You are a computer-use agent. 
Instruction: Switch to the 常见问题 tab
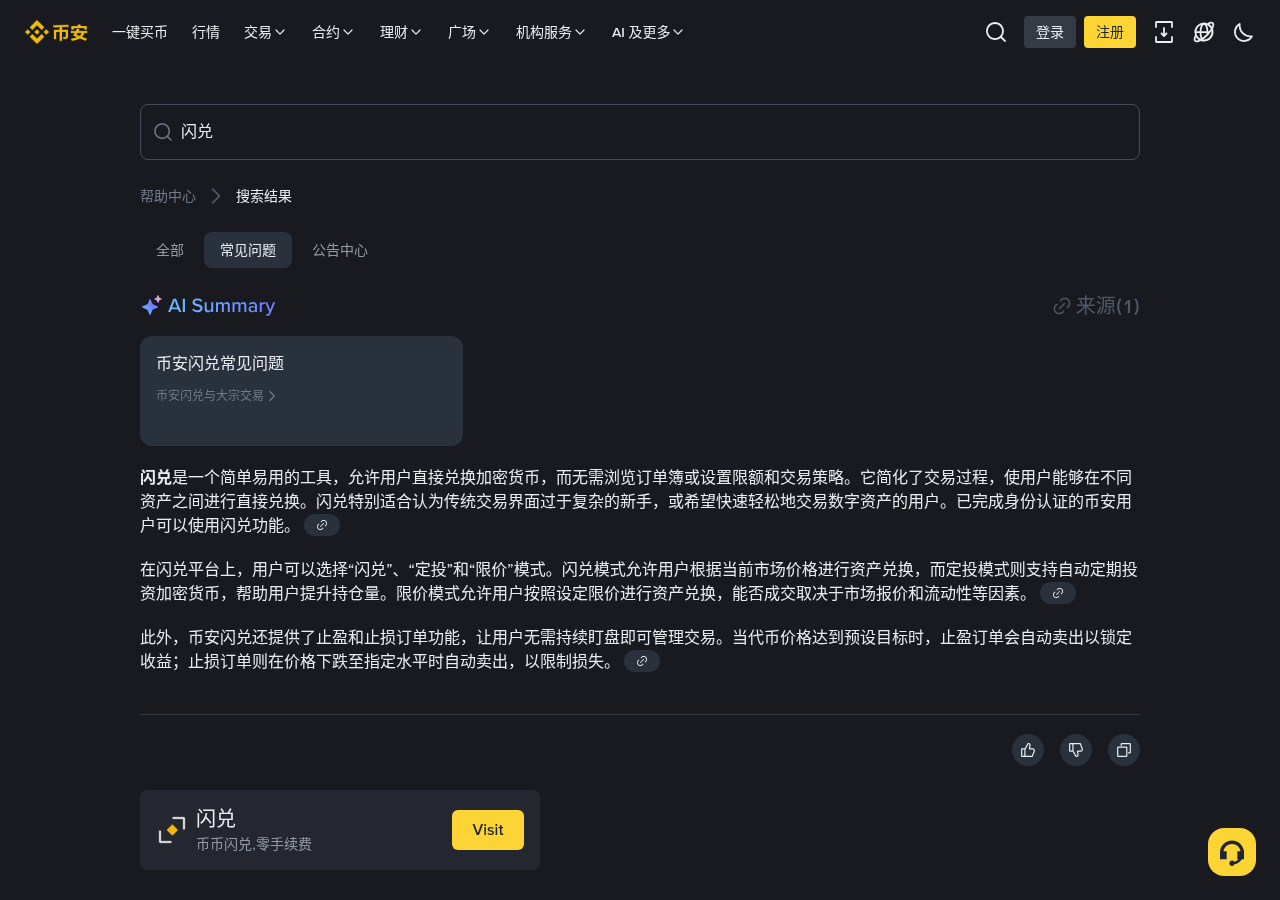pyautogui.click(x=248, y=250)
